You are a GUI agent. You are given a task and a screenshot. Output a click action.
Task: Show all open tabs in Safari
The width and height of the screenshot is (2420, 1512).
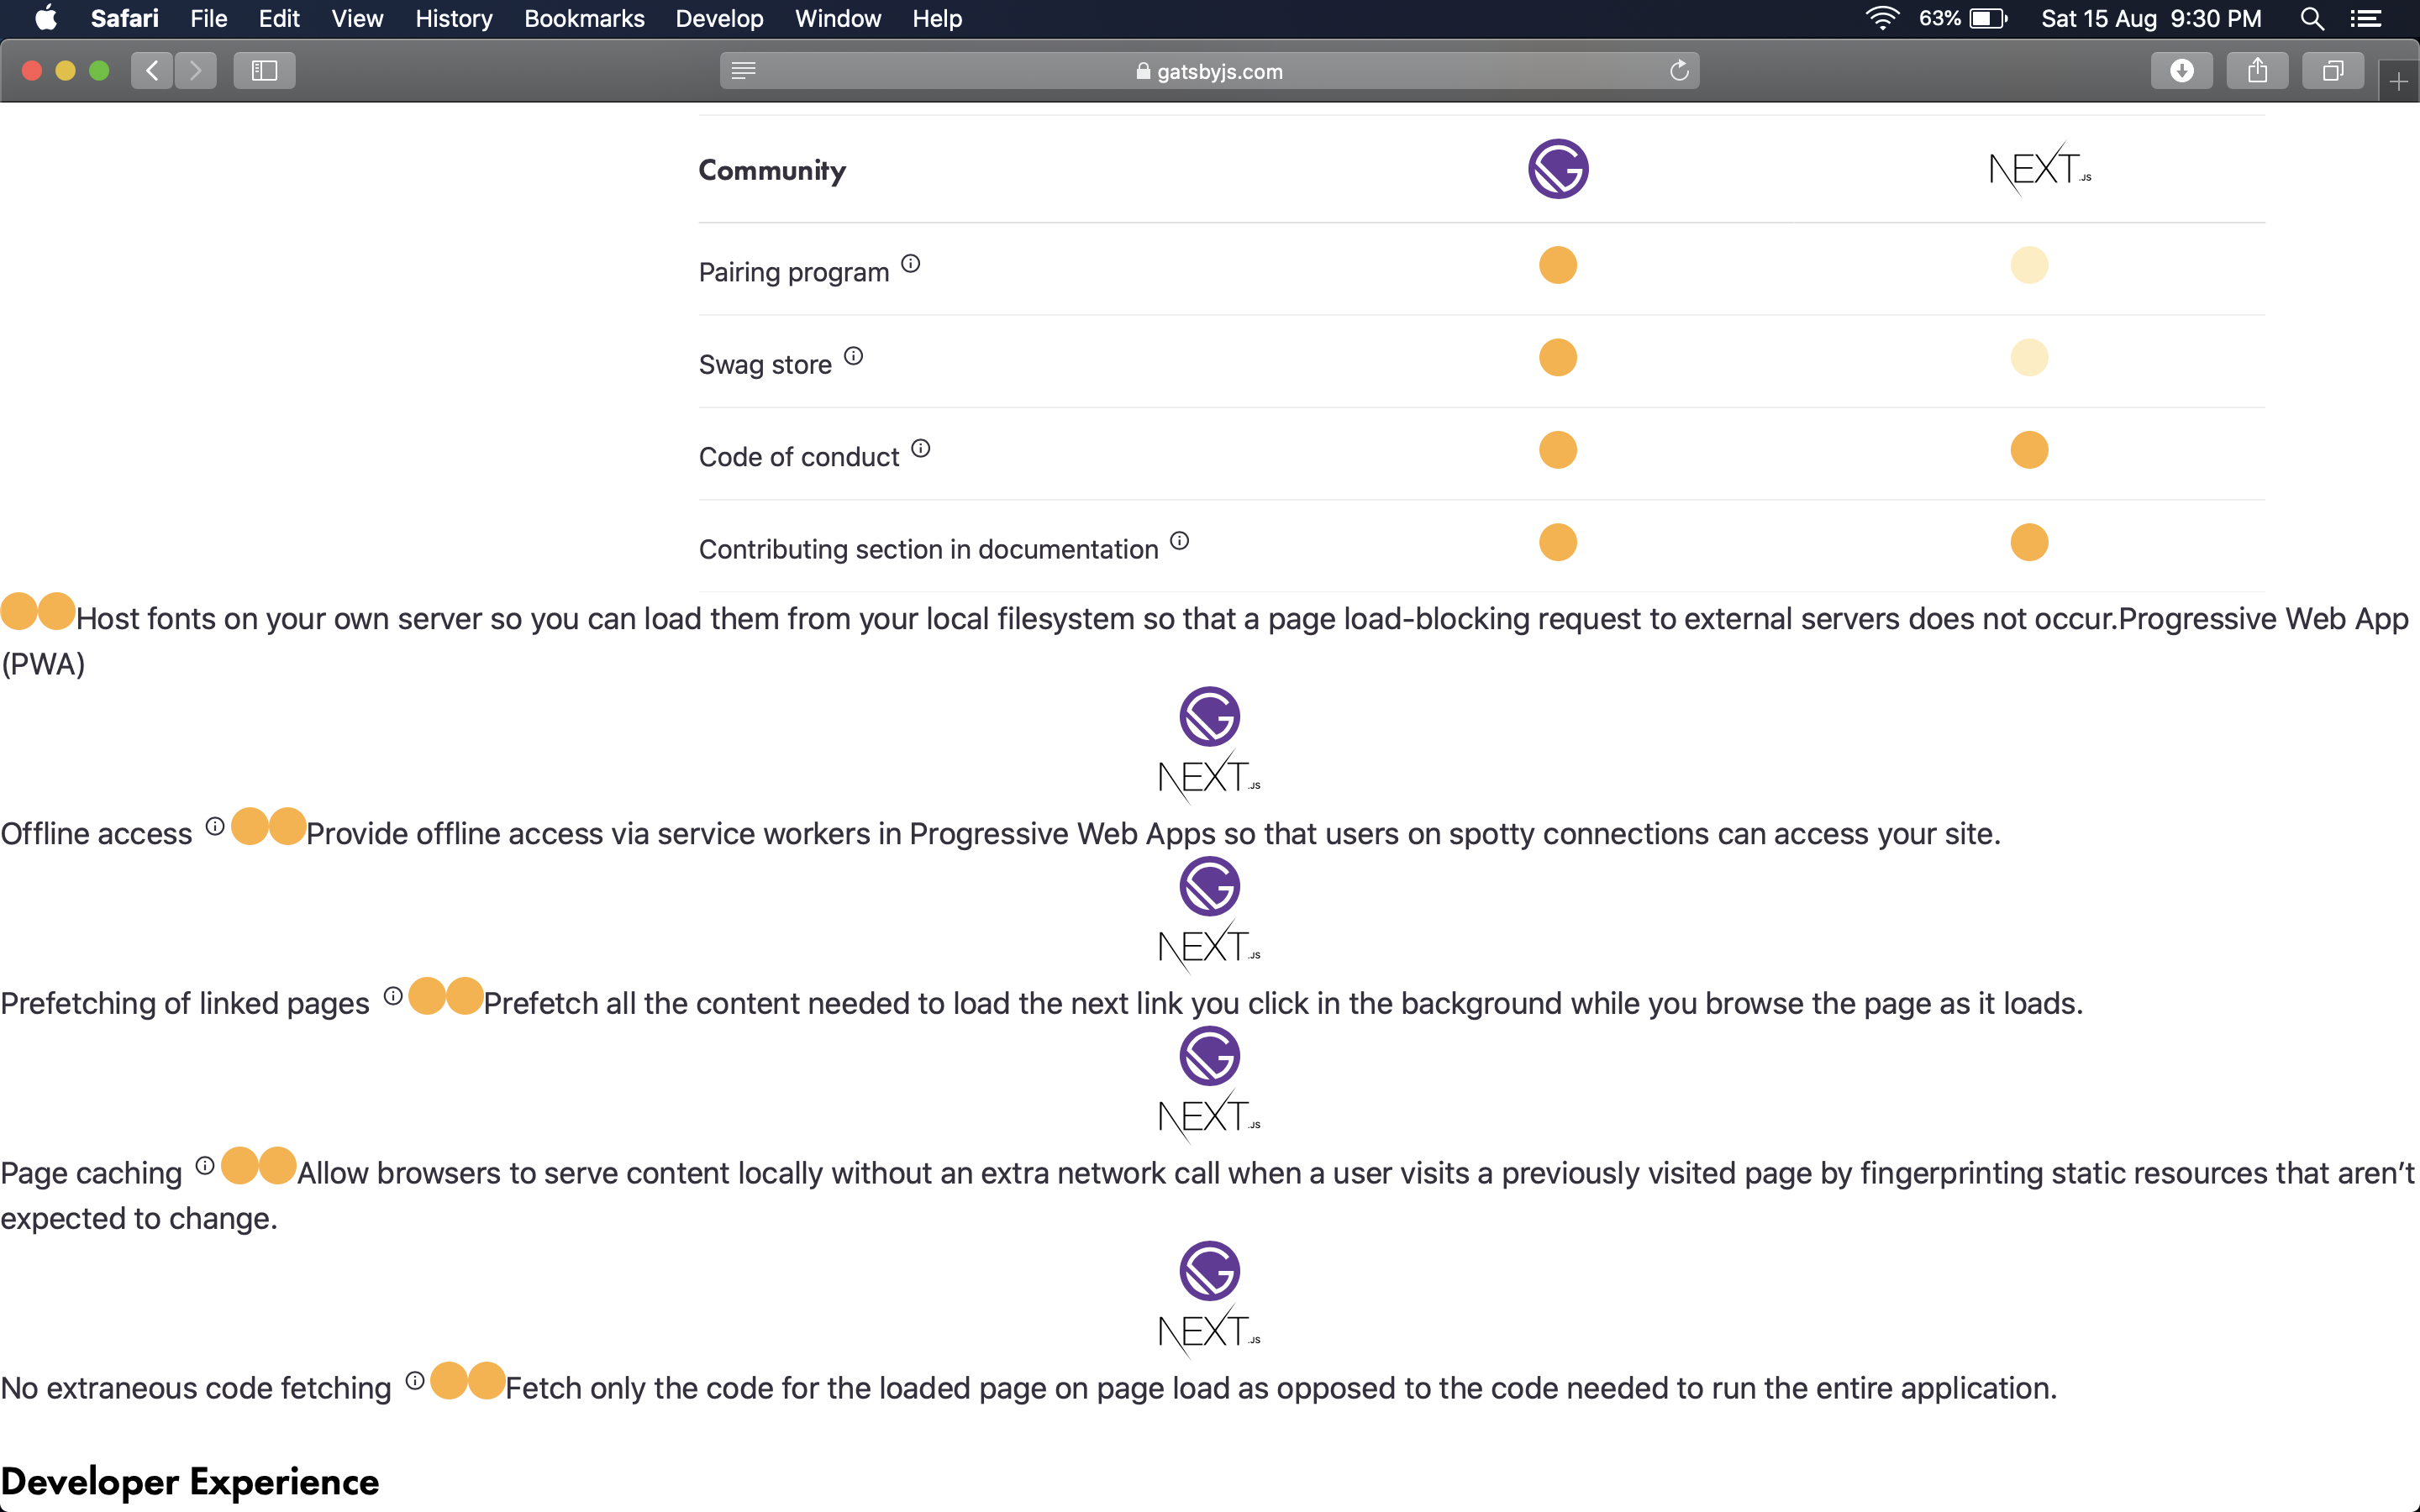coord(2332,70)
